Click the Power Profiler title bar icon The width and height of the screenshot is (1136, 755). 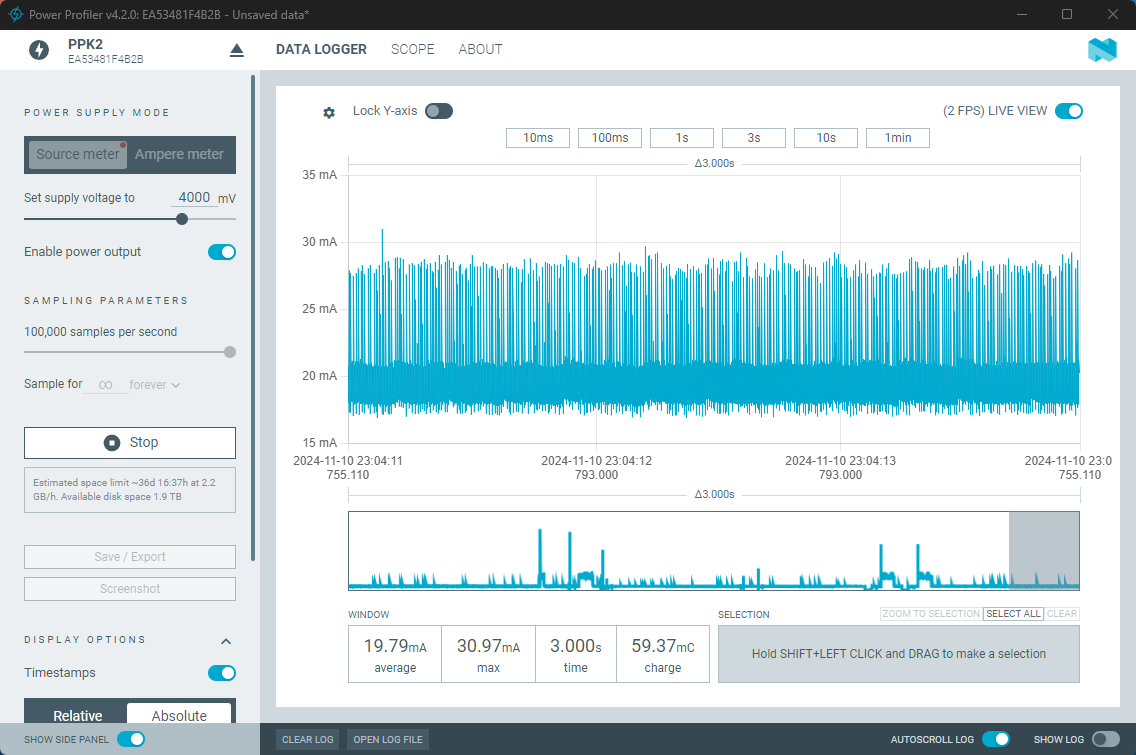[16, 14]
